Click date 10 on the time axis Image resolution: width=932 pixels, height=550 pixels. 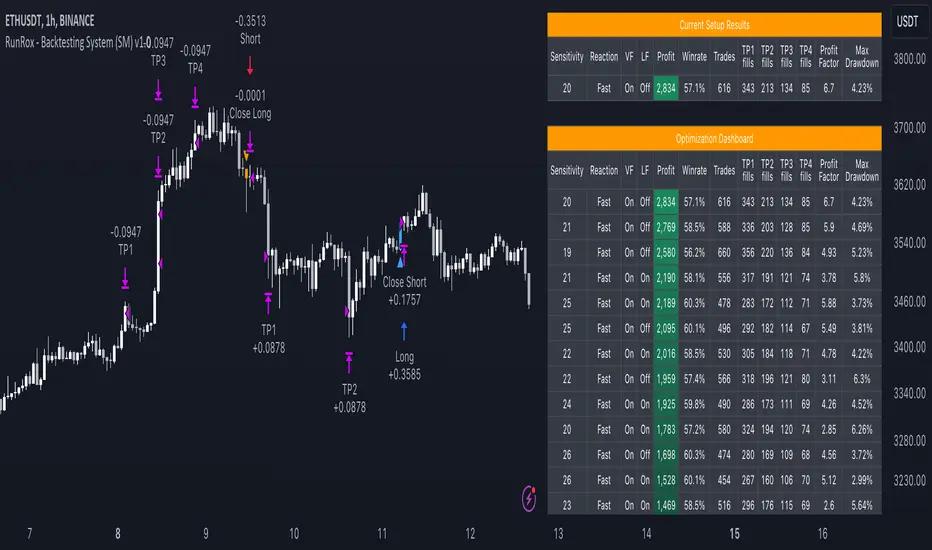pos(294,533)
